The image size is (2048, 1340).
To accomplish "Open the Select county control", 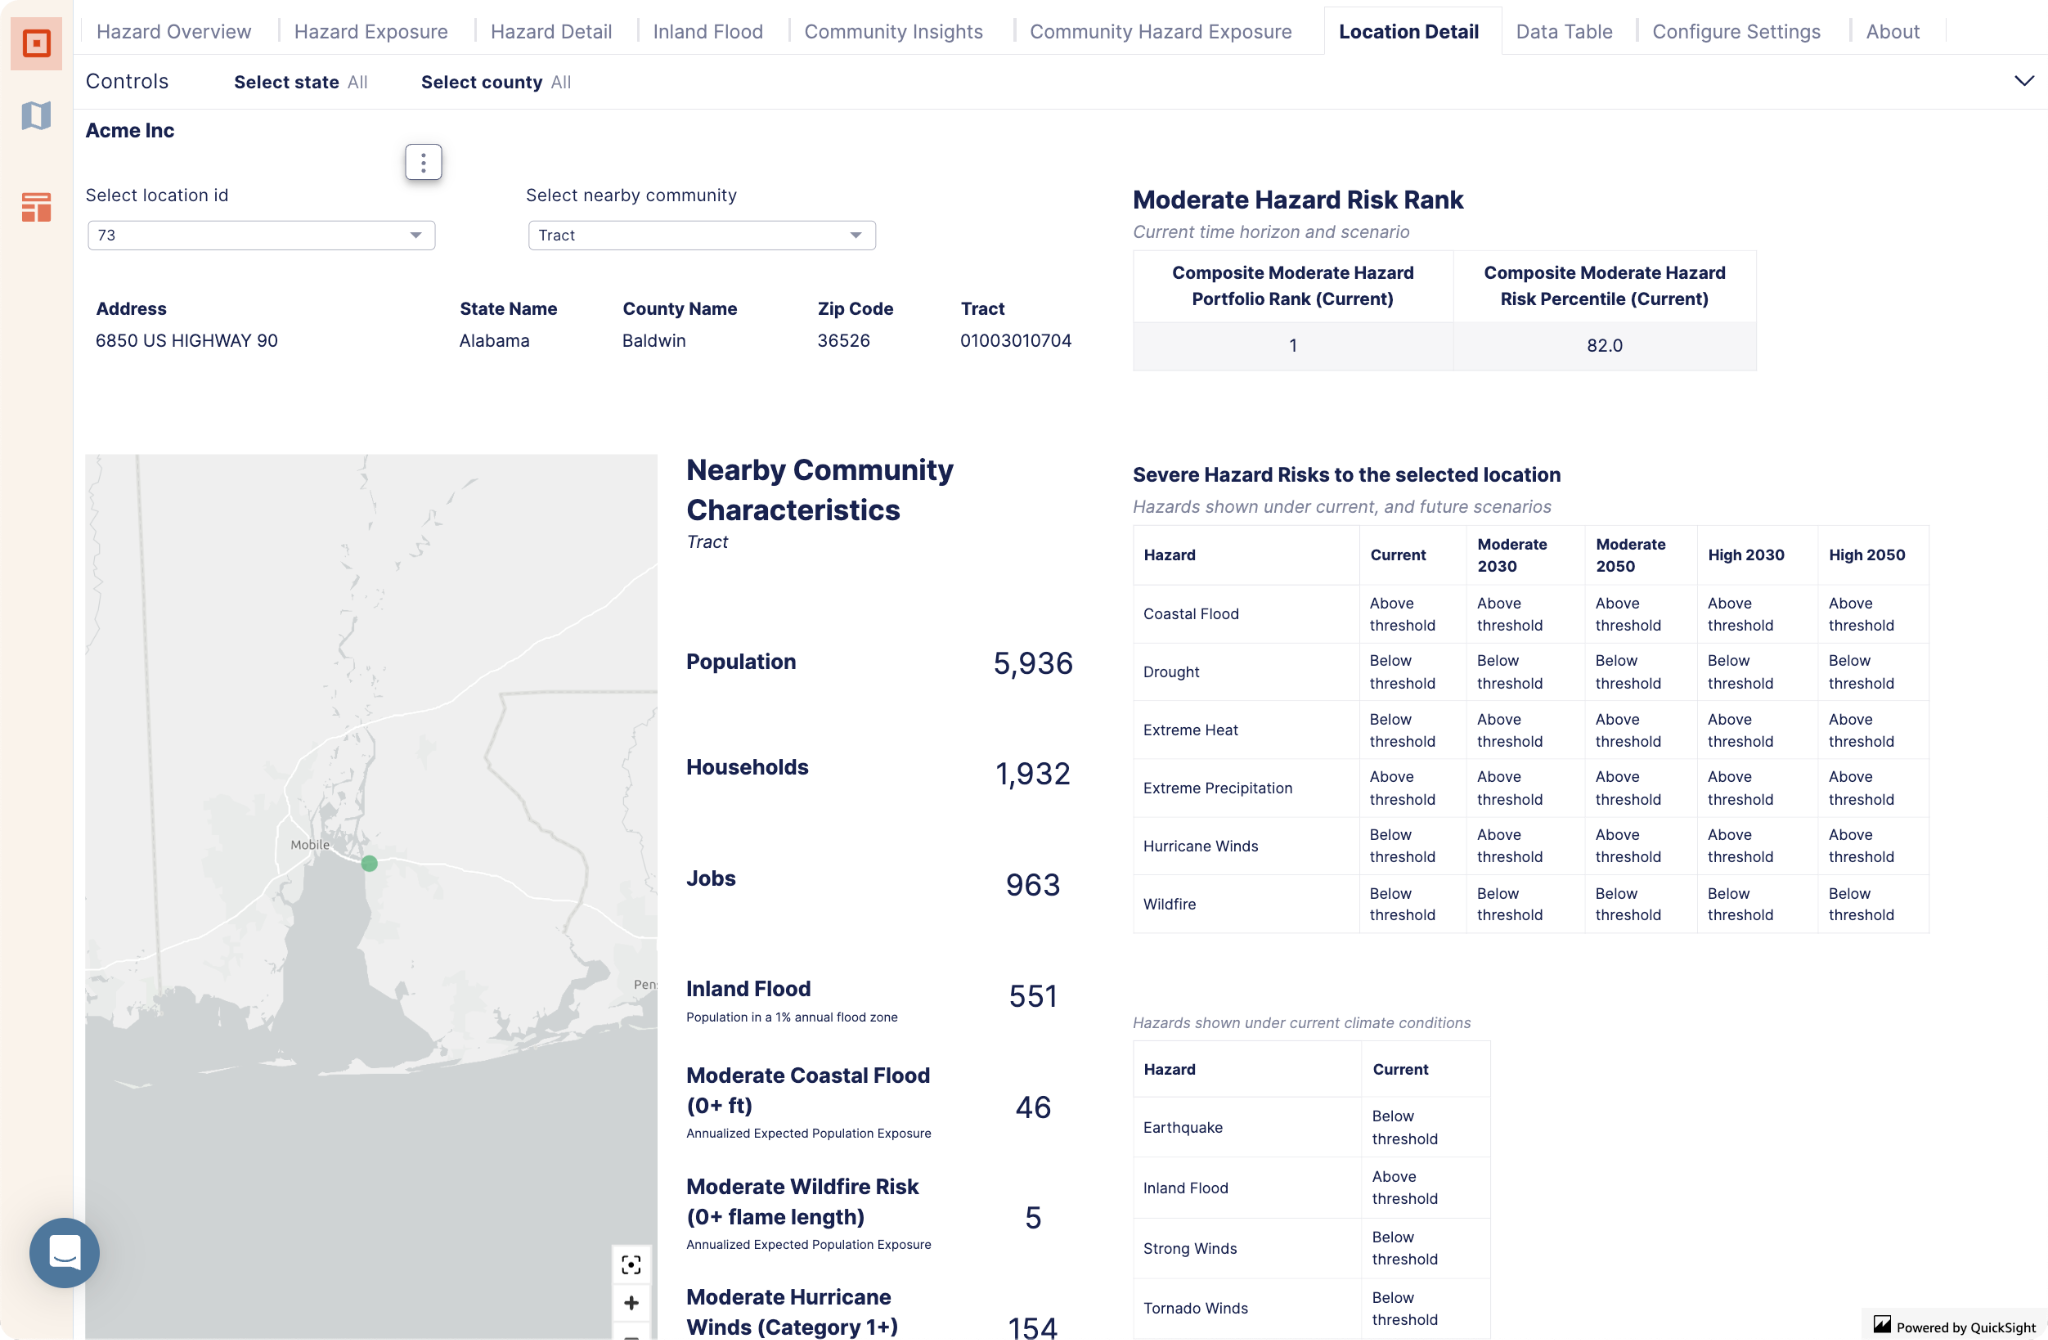I will click(495, 82).
